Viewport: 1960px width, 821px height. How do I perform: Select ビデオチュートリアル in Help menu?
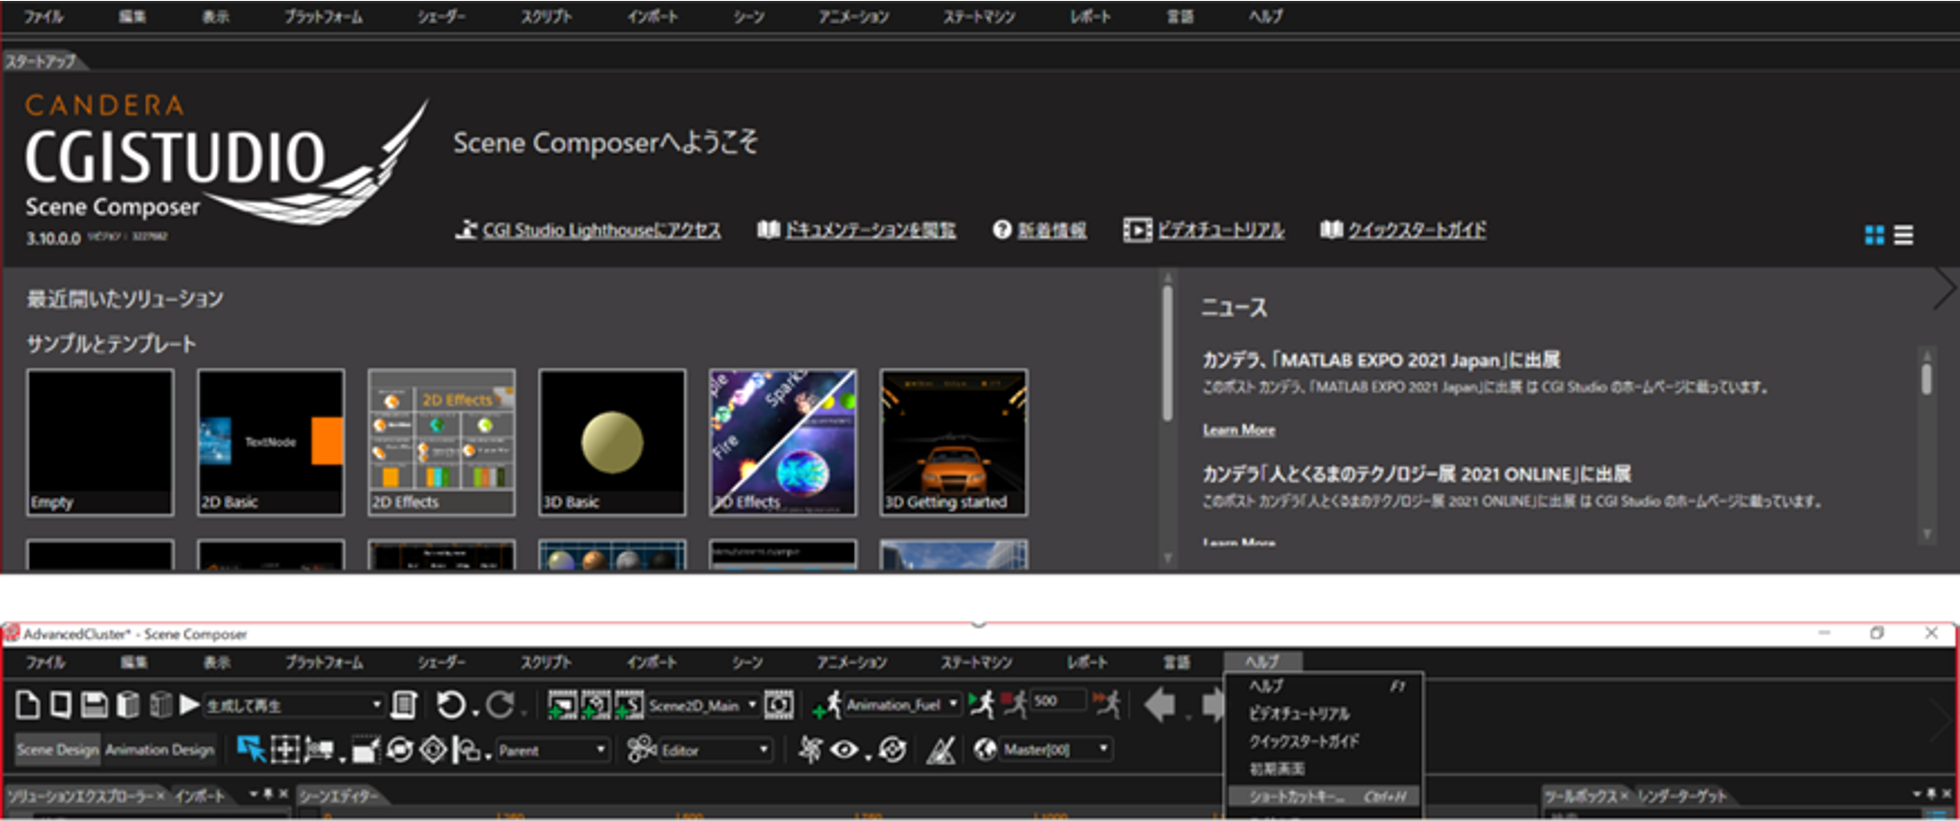(x=1299, y=714)
